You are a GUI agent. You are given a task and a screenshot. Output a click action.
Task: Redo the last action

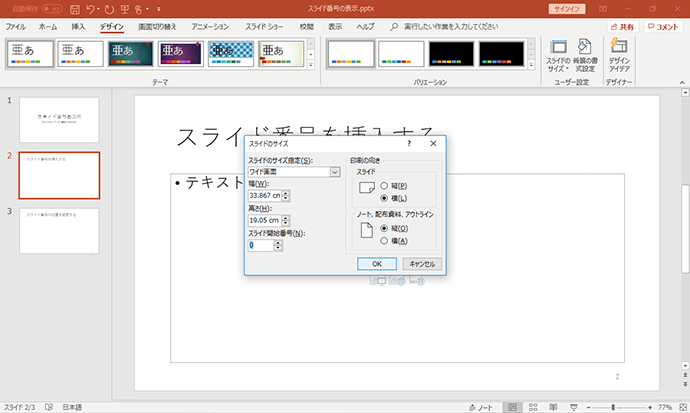click(x=109, y=9)
